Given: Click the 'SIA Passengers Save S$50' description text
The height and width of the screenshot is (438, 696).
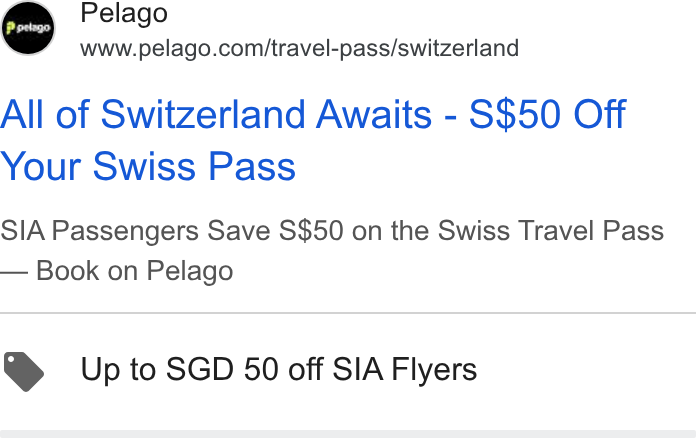Looking at the screenshot, I should click(x=172, y=231).
